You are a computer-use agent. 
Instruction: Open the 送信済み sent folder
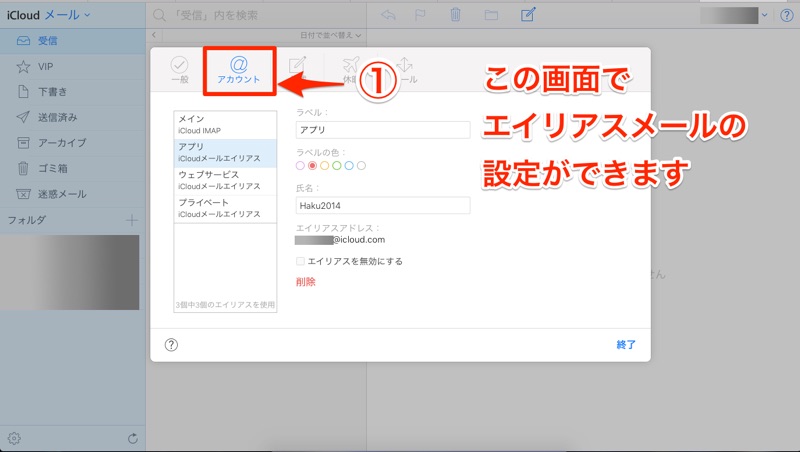click(x=72, y=117)
